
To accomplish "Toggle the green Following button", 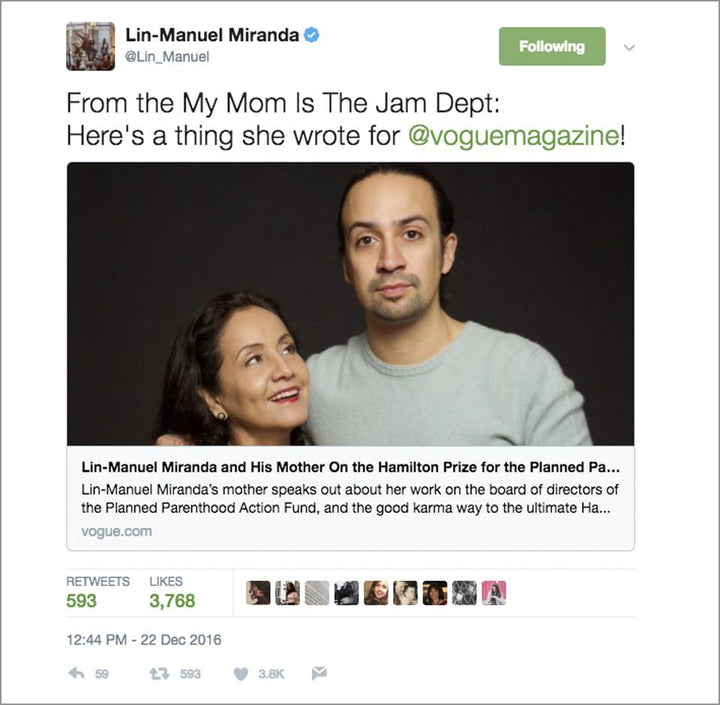I will tap(551, 46).
